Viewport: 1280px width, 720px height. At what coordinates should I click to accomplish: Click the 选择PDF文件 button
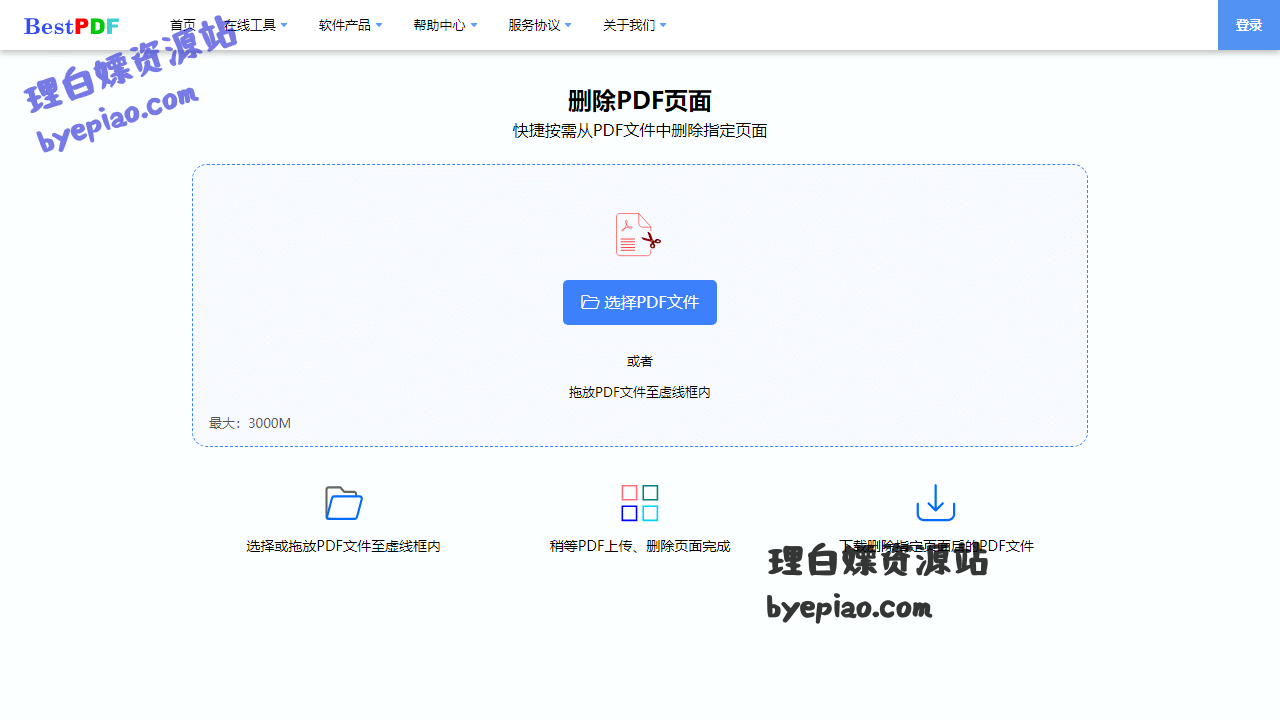coord(640,302)
